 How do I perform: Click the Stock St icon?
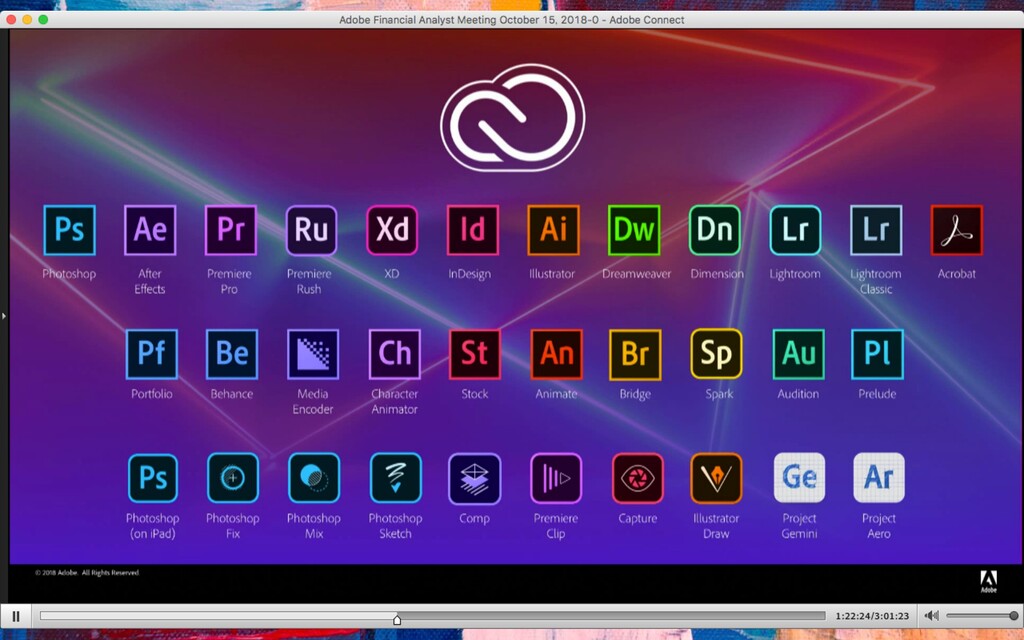[x=475, y=354]
